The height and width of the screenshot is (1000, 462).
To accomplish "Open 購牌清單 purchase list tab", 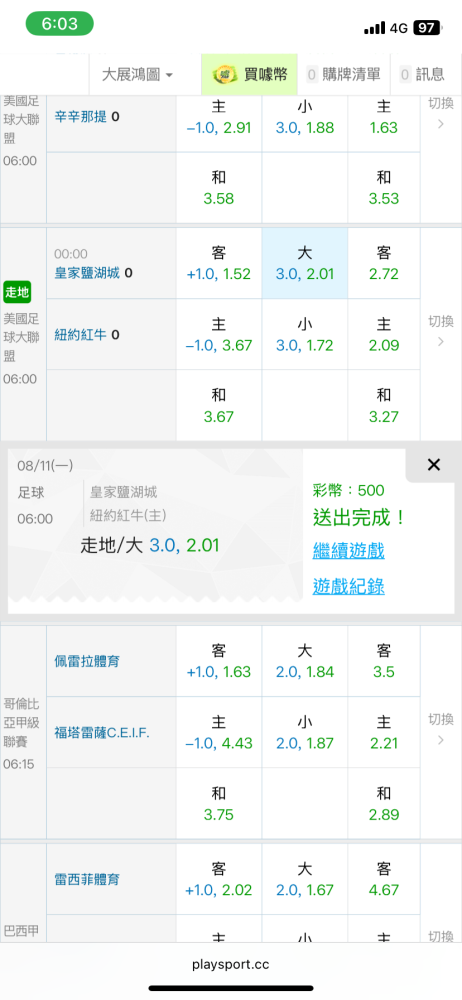I will [344, 75].
